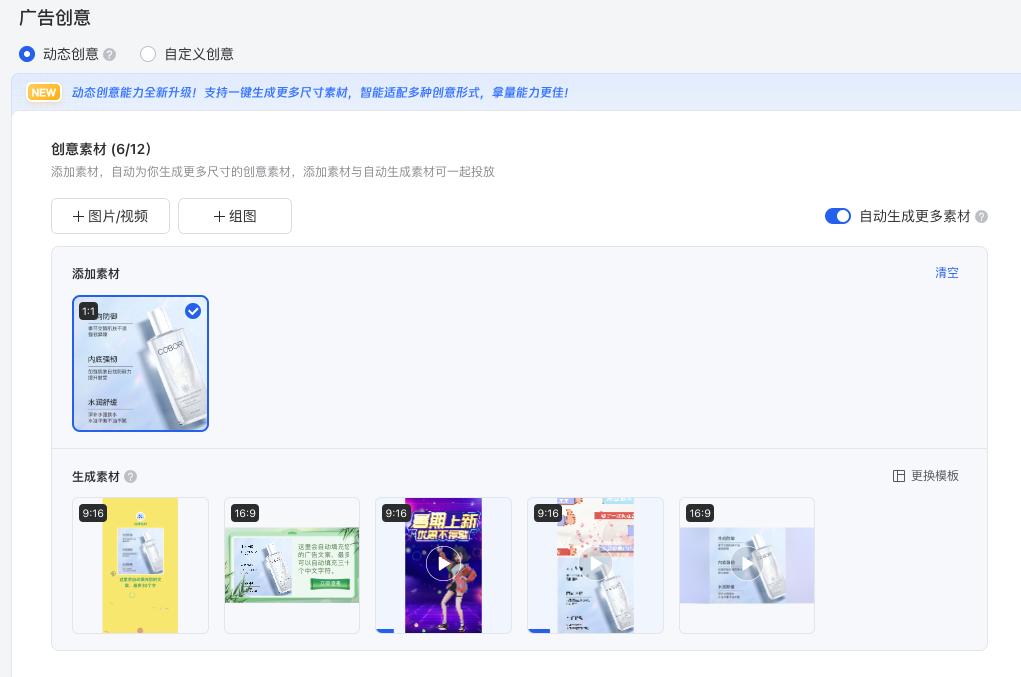Click the 16:9 badge on green bamboo thumbnail
This screenshot has width=1021, height=677.
[245, 513]
